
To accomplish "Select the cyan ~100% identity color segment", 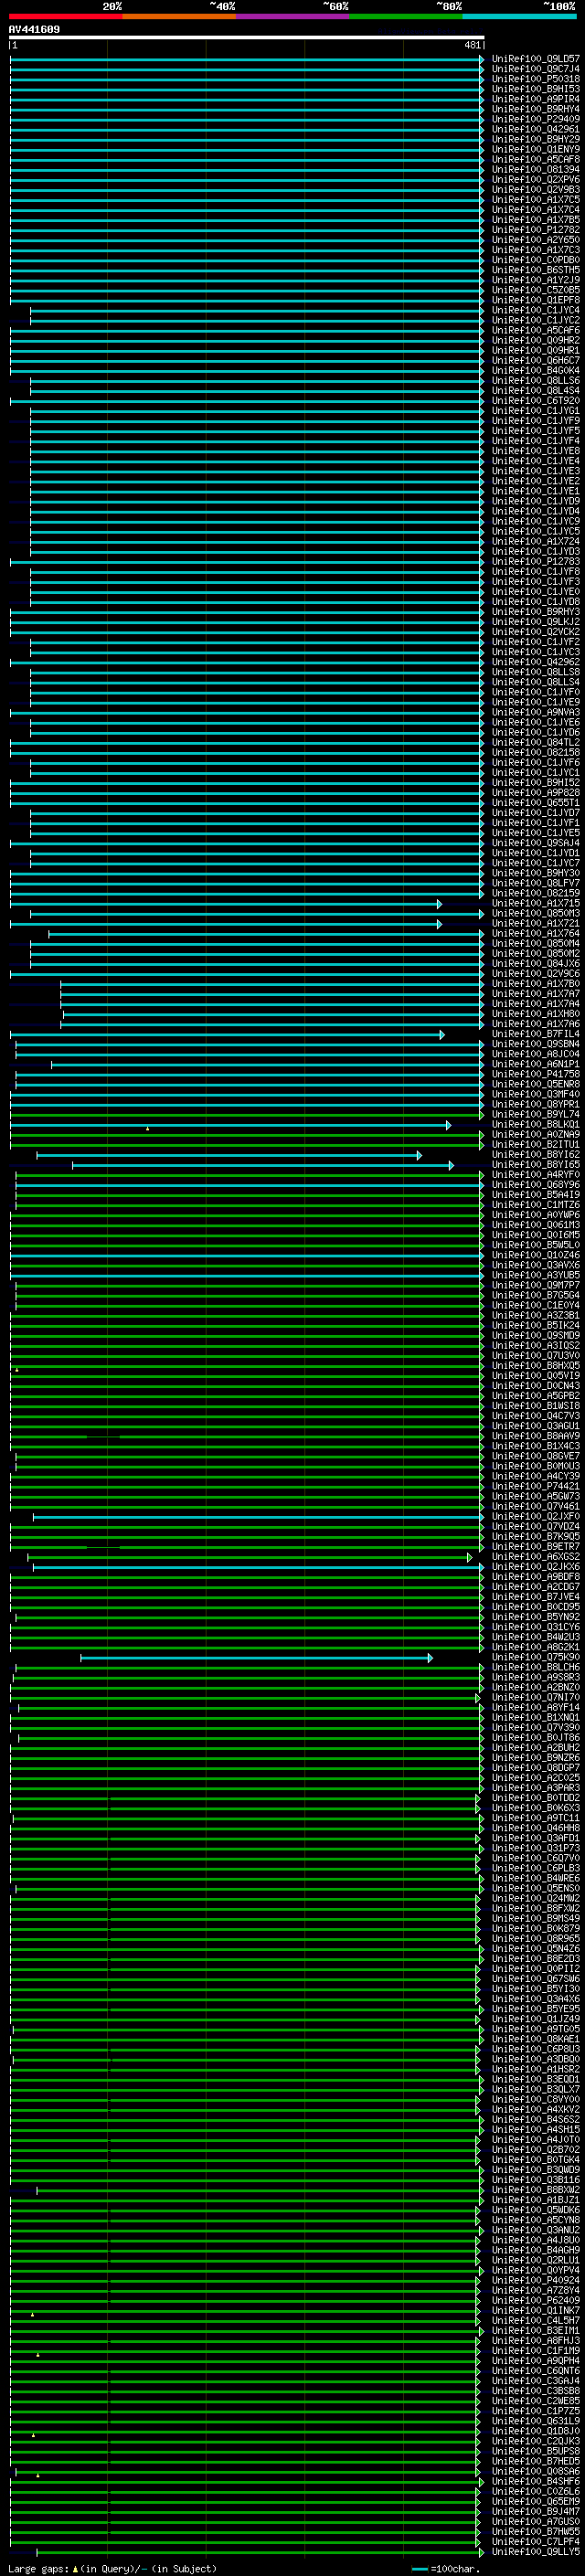I will pyautogui.click(x=519, y=16).
